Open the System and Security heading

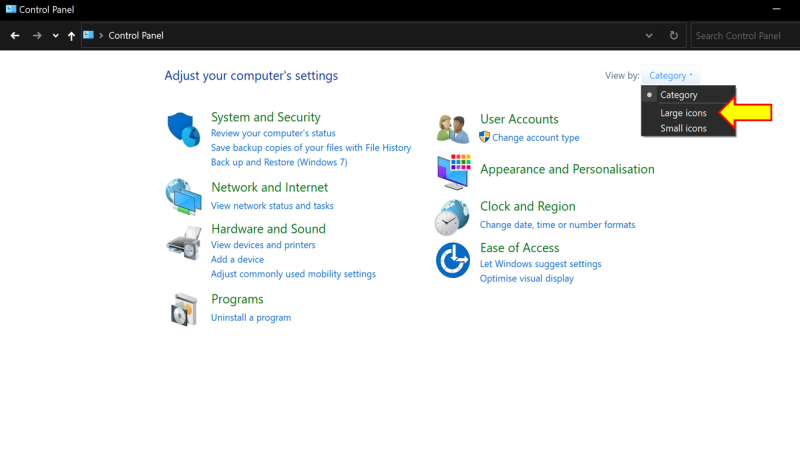266,117
